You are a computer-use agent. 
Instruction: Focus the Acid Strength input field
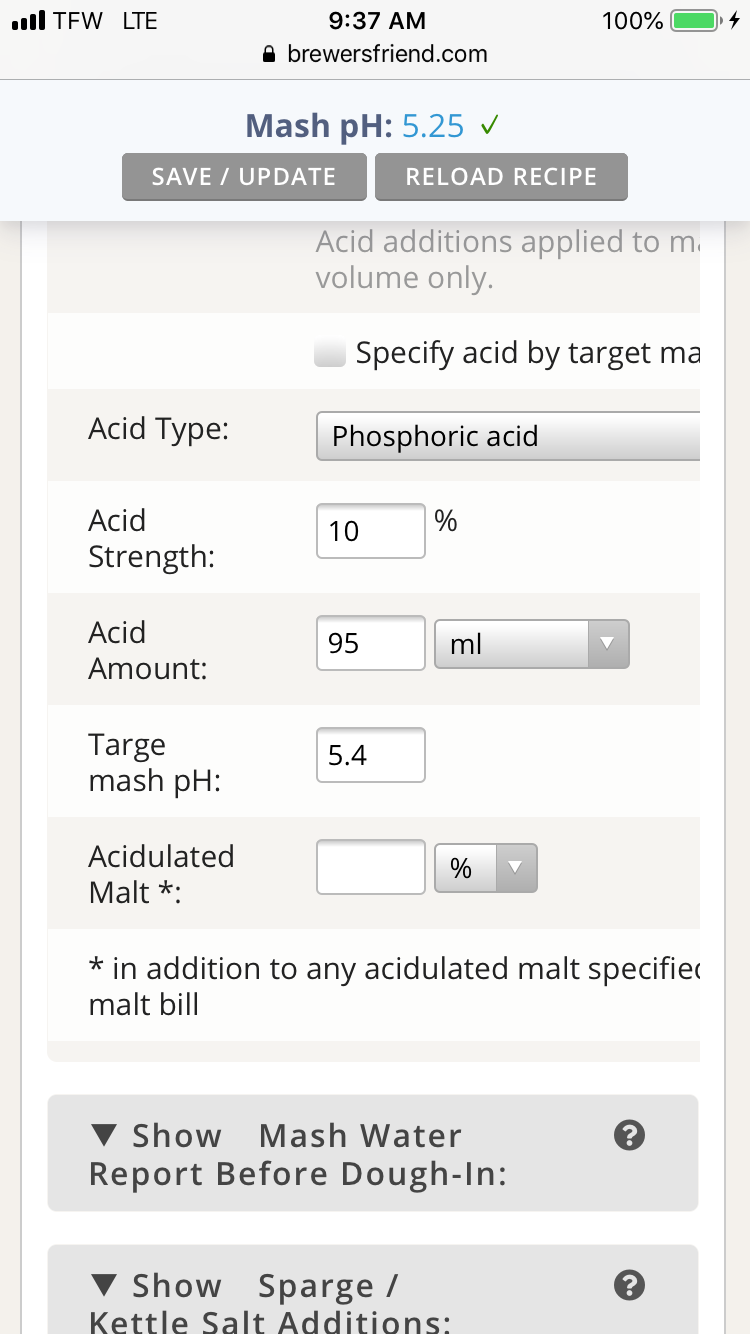(x=371, y=531)
